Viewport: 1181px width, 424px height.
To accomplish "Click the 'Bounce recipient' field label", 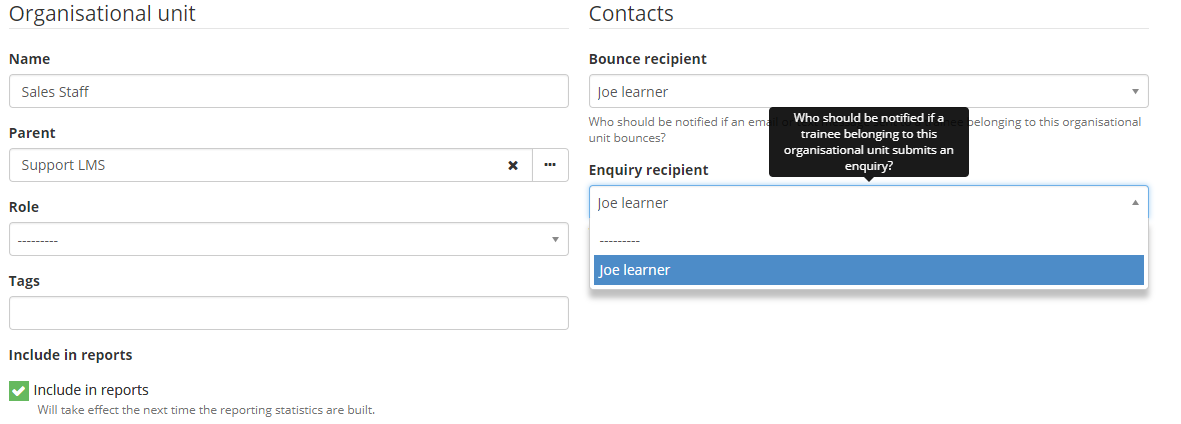I will pos(647,59).
